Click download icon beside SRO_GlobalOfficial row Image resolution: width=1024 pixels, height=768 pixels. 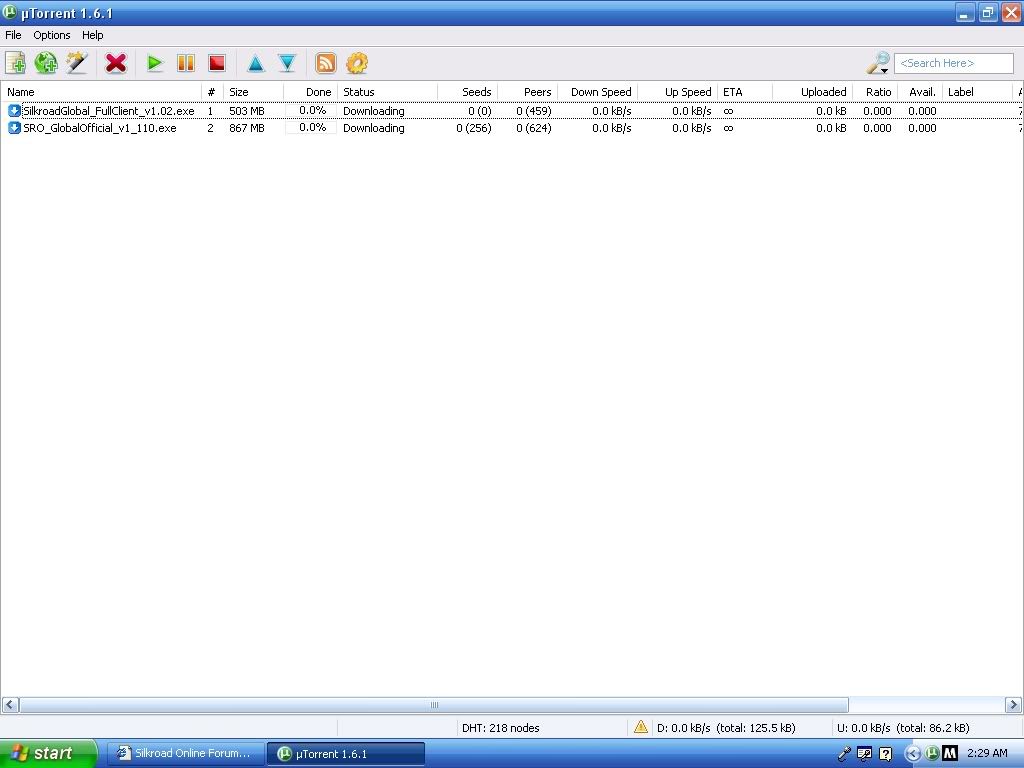tap(14, 128)
